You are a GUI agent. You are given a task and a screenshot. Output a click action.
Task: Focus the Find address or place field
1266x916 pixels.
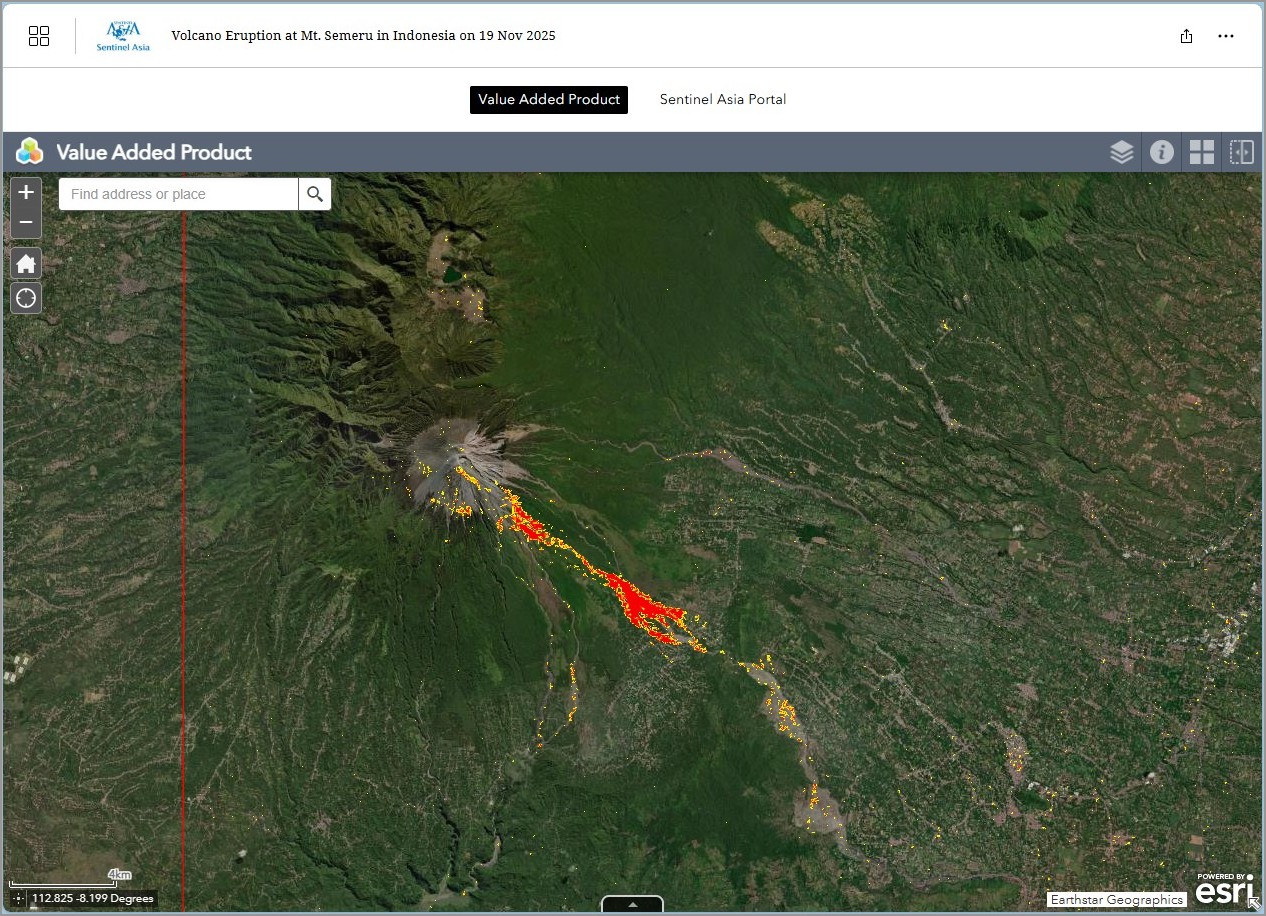pos(178,194)
